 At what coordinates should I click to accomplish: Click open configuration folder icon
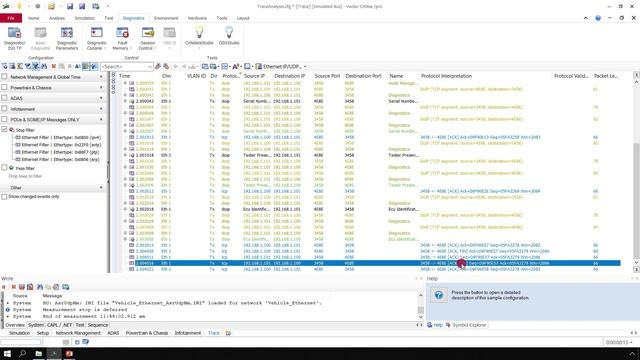[x=51, y=6]
